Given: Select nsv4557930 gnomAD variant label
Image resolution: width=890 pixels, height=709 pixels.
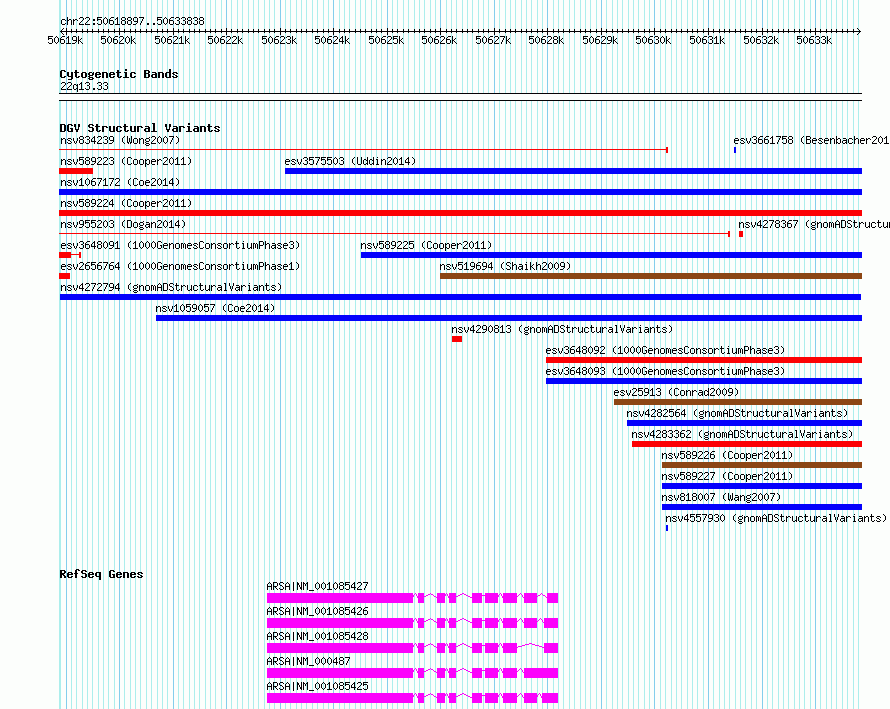Looking at the screenshot, I should 776,518.
